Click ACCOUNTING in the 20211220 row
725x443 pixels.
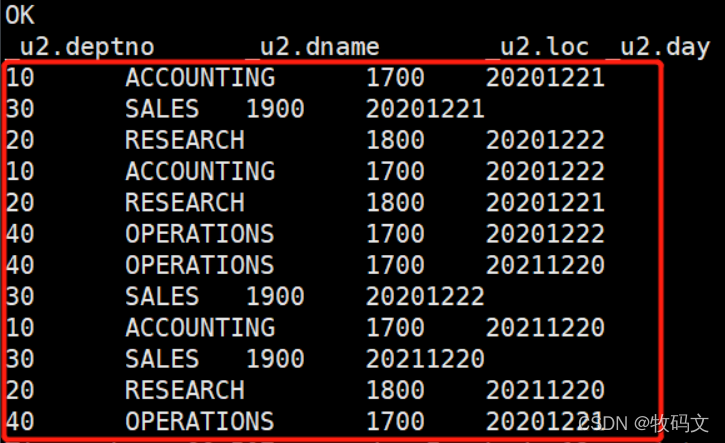[x=200, y=328]
